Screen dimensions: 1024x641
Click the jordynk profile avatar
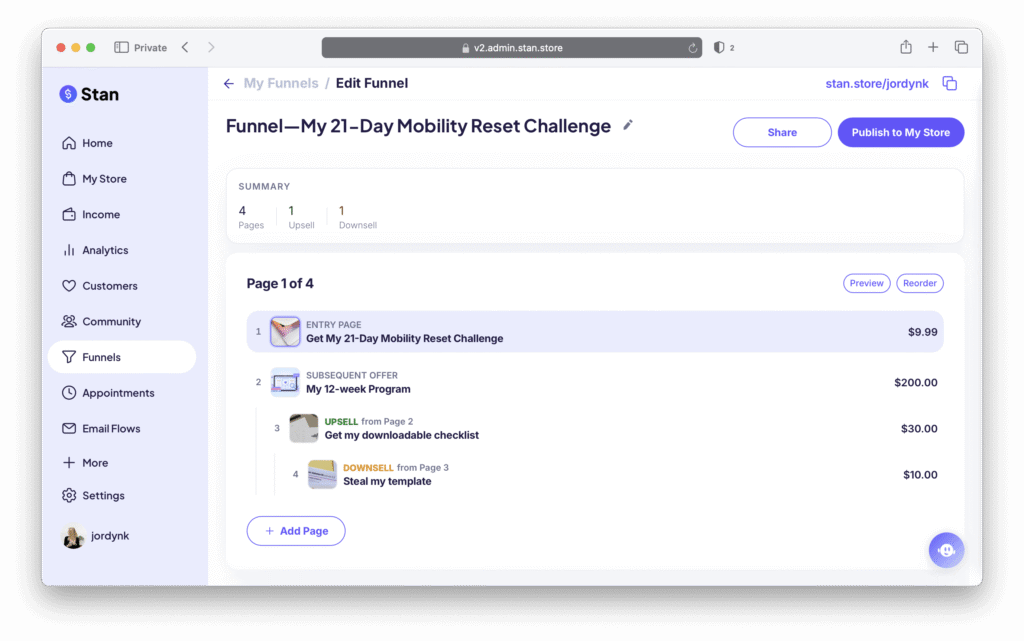73,536
